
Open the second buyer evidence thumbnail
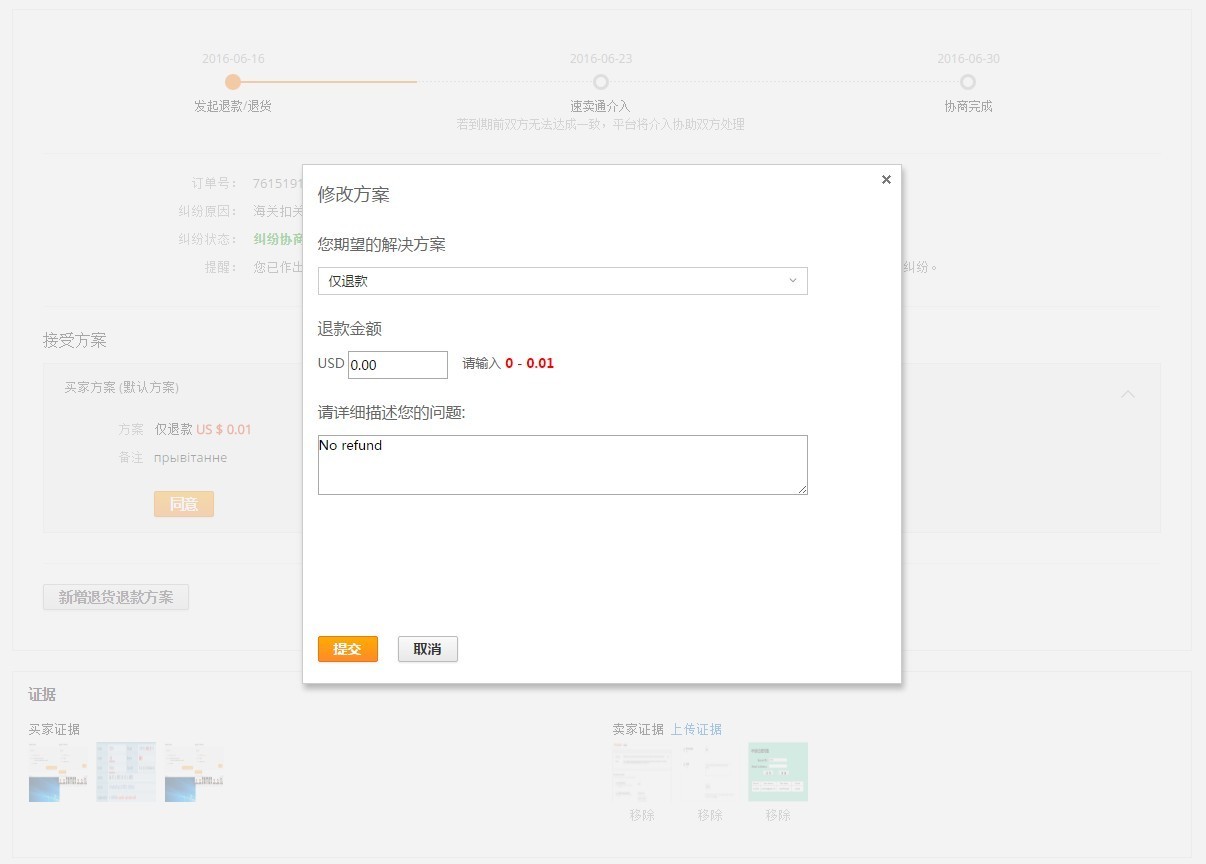(125, 771)
